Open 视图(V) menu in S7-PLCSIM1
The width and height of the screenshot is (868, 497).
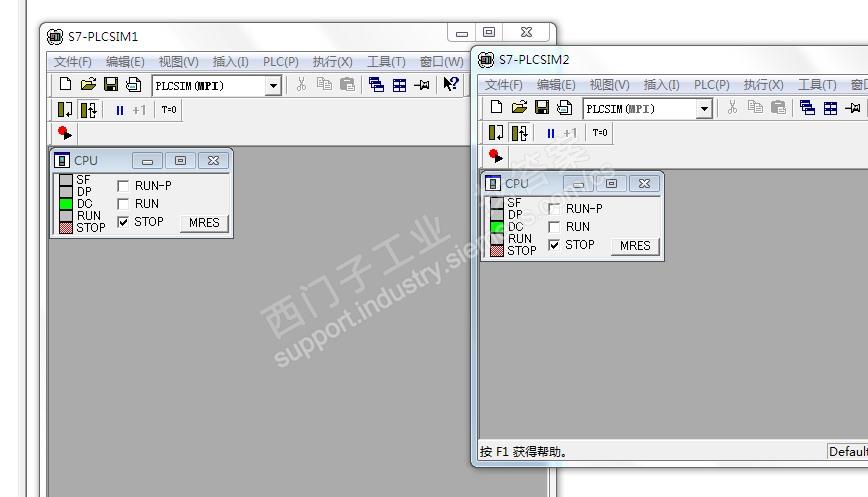point(178,61)
